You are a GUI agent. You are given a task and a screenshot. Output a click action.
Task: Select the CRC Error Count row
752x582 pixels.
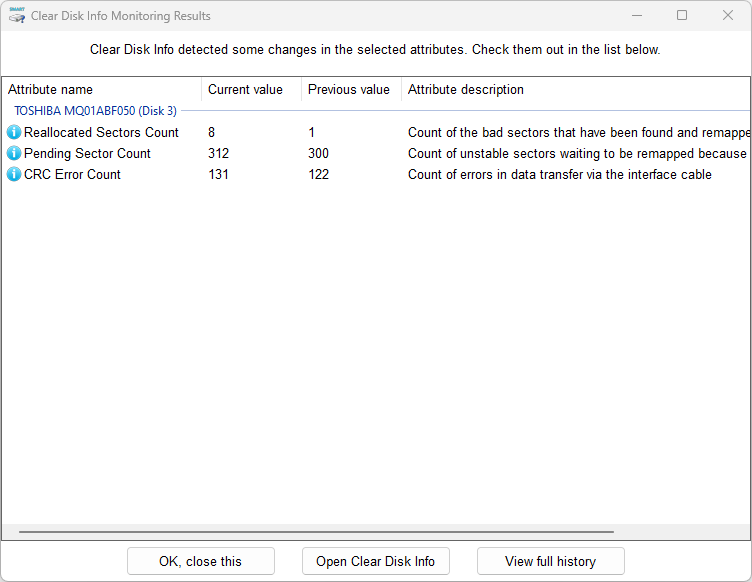pos(72,174)
